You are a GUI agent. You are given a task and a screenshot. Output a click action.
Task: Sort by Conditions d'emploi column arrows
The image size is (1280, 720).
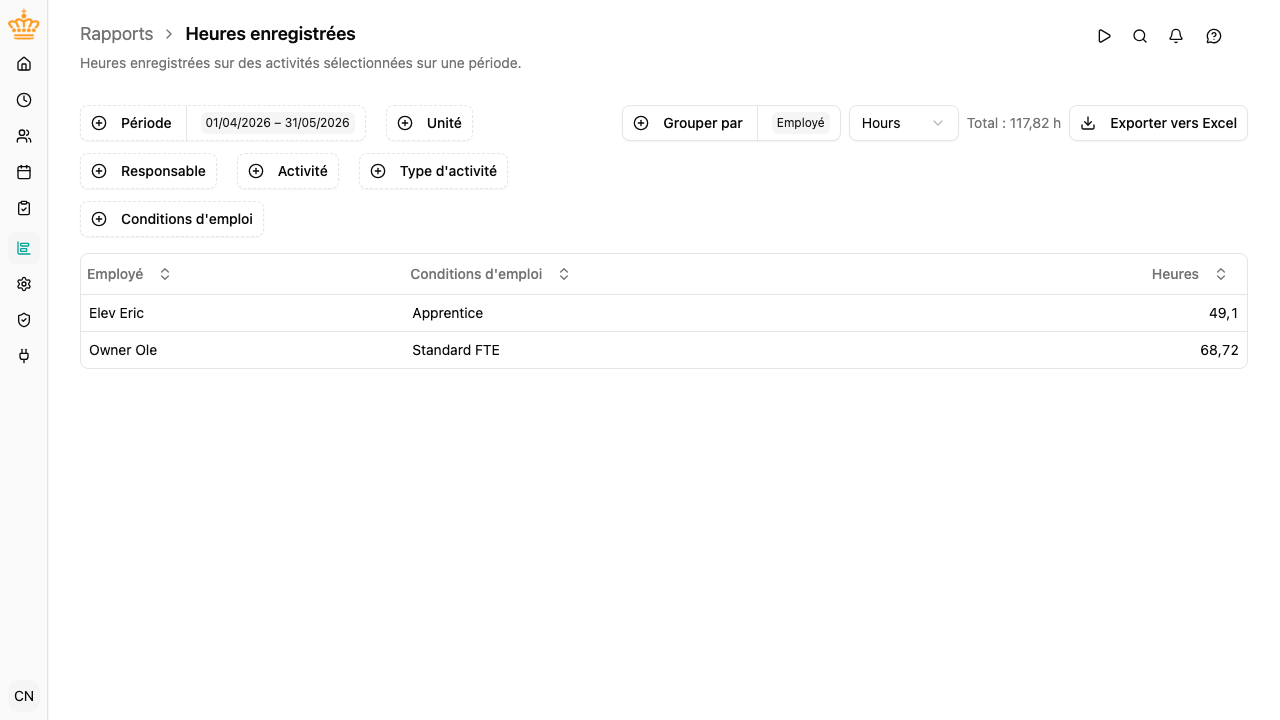coord(564,274)
